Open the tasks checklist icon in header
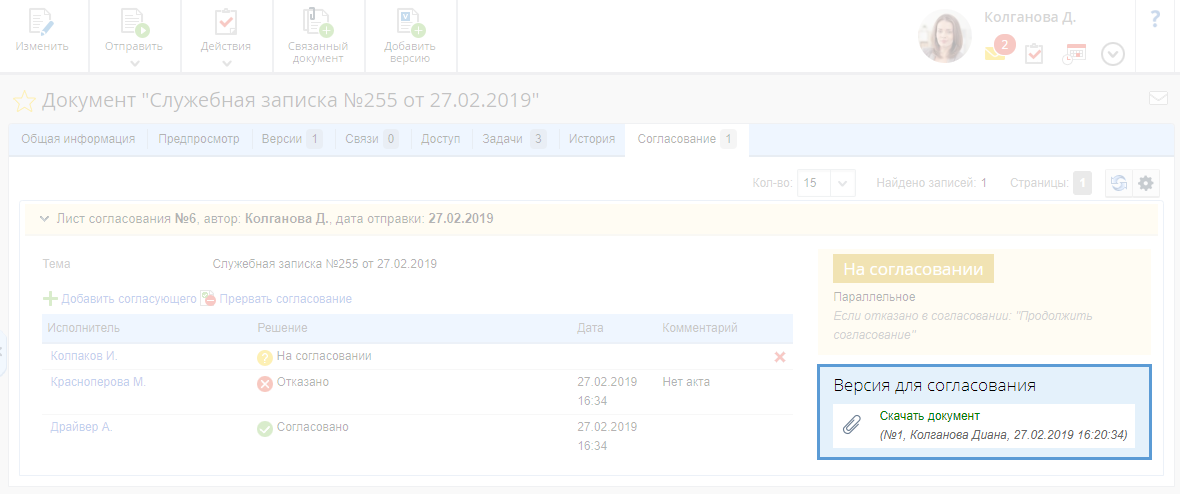The width and height of the screenshot is (1180, 494). [x=1034, y=54]
